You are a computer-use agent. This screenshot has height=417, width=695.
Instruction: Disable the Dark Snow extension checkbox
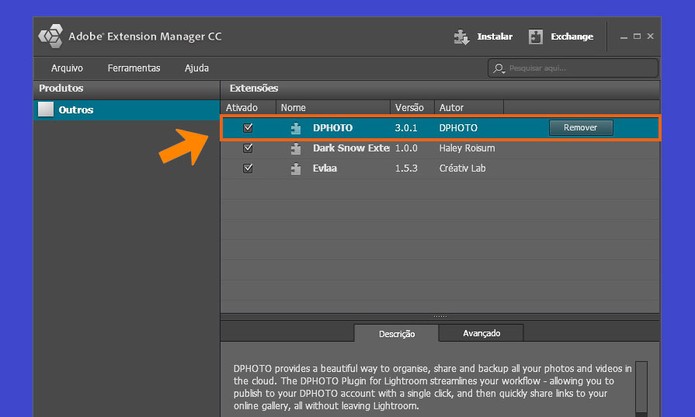(248, 148)
